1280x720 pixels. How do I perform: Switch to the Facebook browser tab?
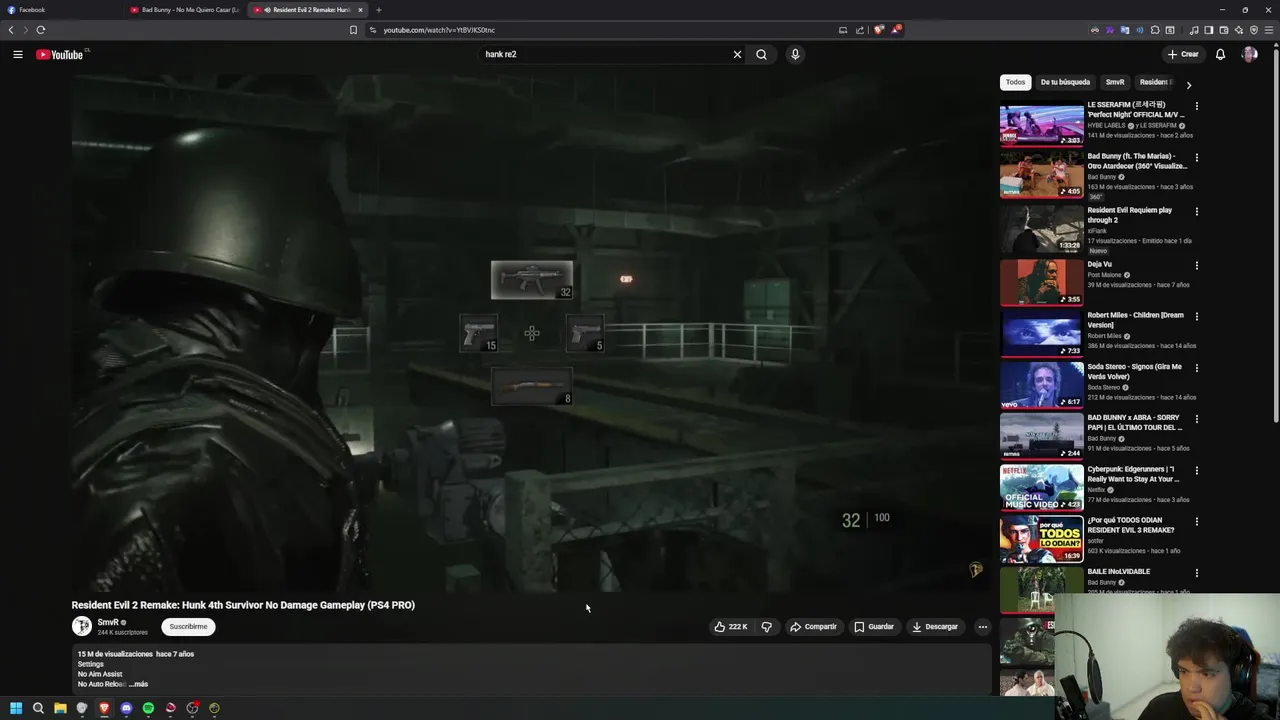click(60, 10)
